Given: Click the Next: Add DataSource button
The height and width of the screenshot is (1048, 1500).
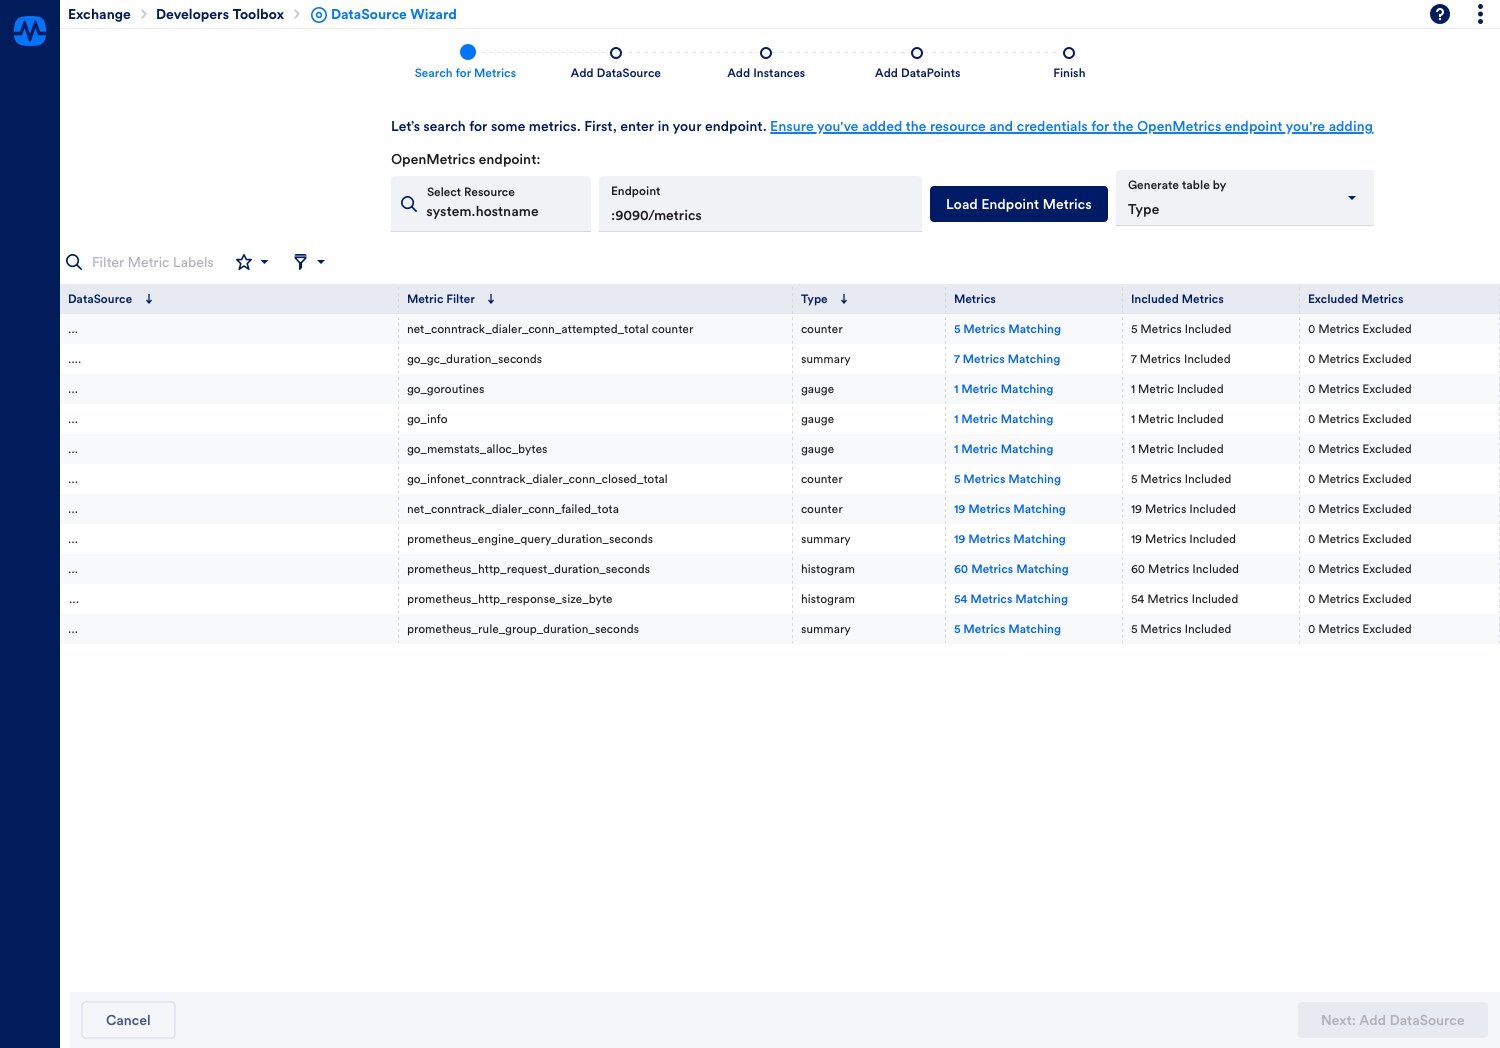Looking at the screenshot, I should coord(1392,1020).
